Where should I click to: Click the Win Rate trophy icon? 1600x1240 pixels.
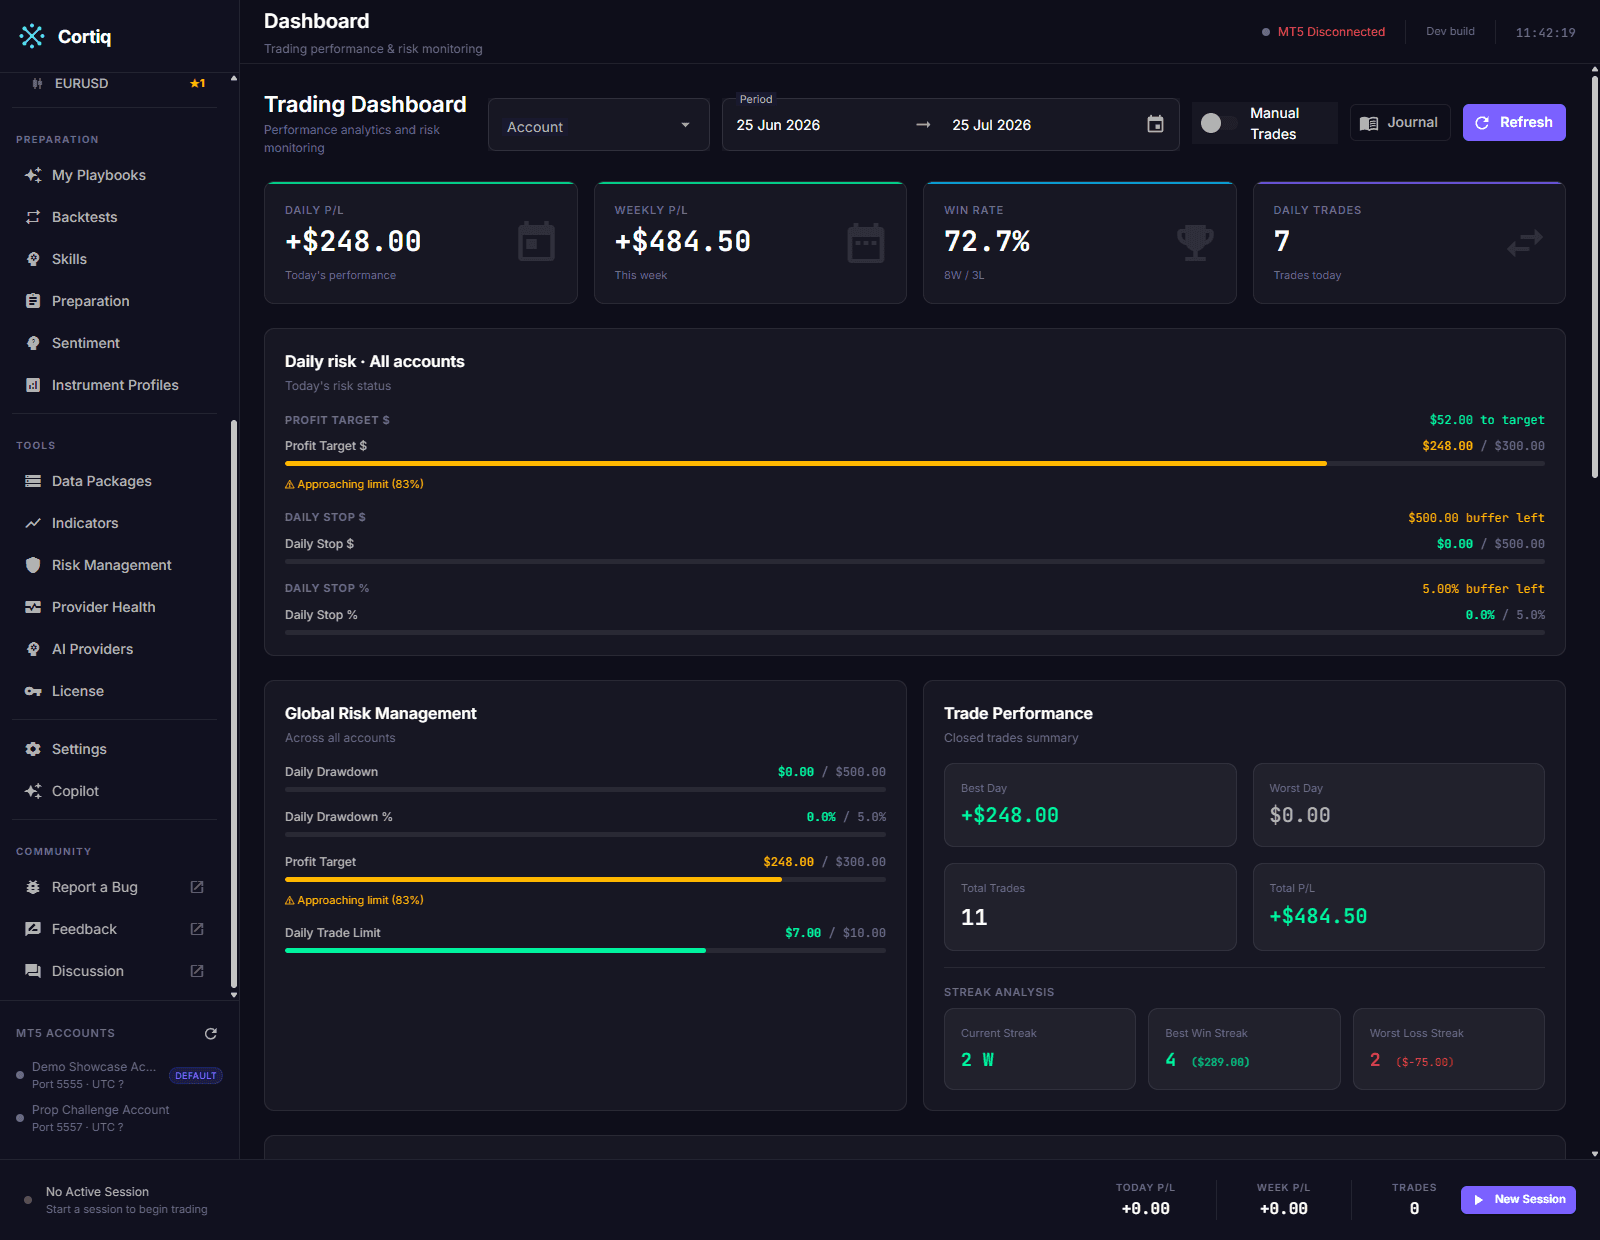(x=1195, y=242)
